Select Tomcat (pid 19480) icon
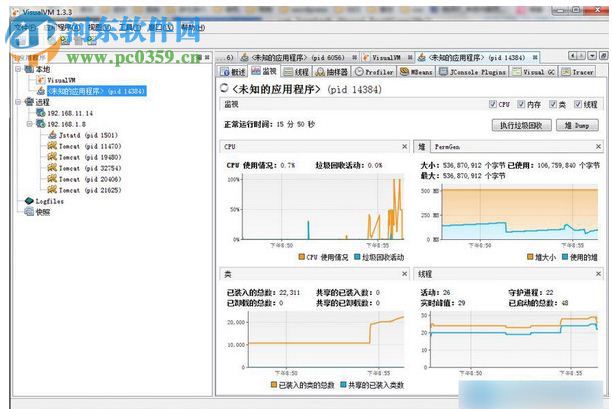 [52, 157]
